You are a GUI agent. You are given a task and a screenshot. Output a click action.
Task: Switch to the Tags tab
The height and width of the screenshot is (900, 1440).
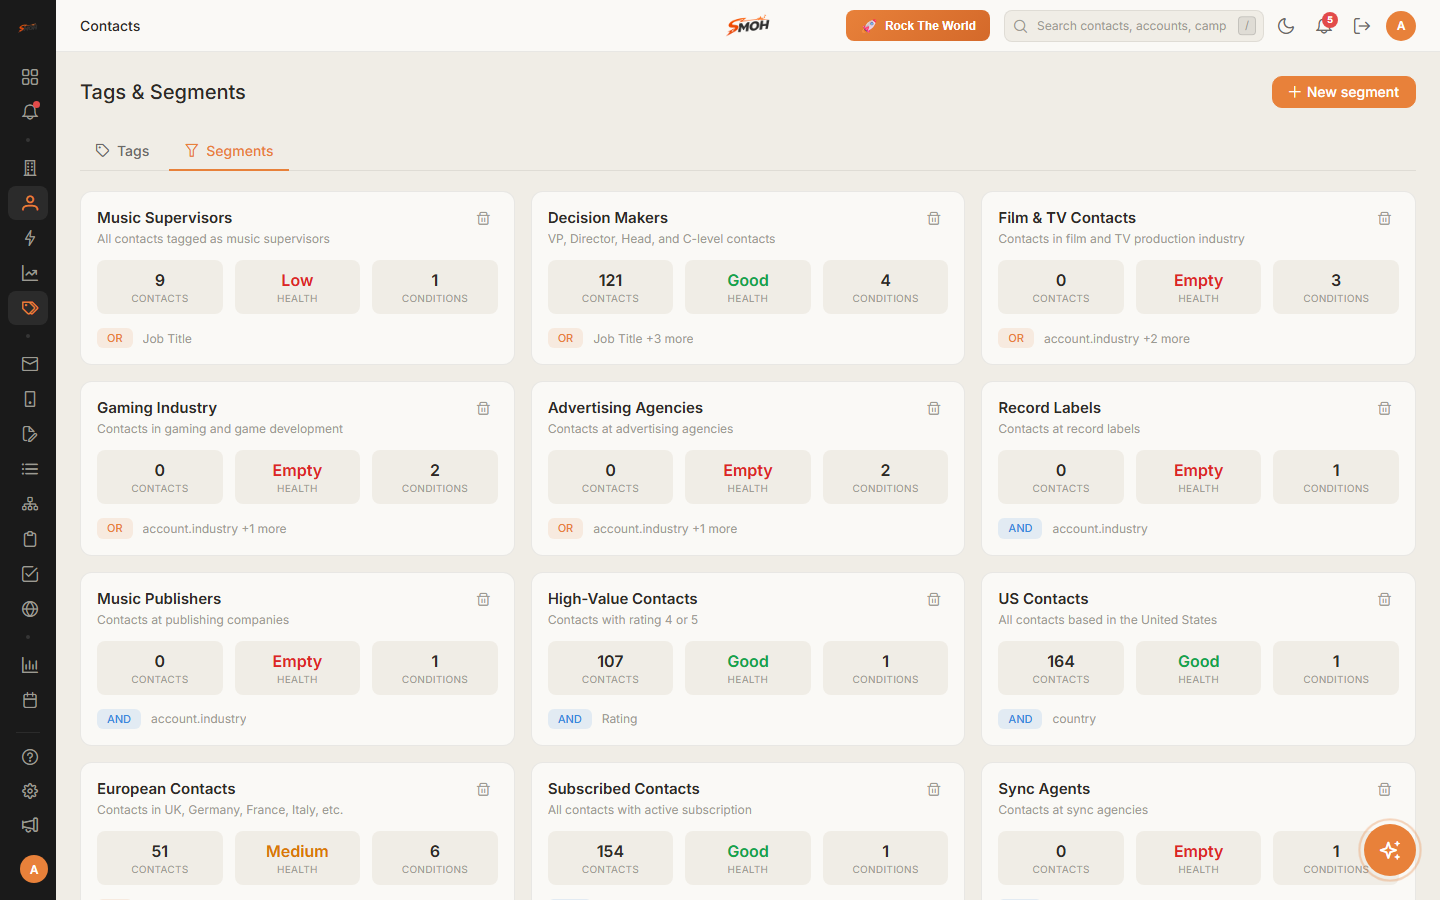(x=122, y=151)
